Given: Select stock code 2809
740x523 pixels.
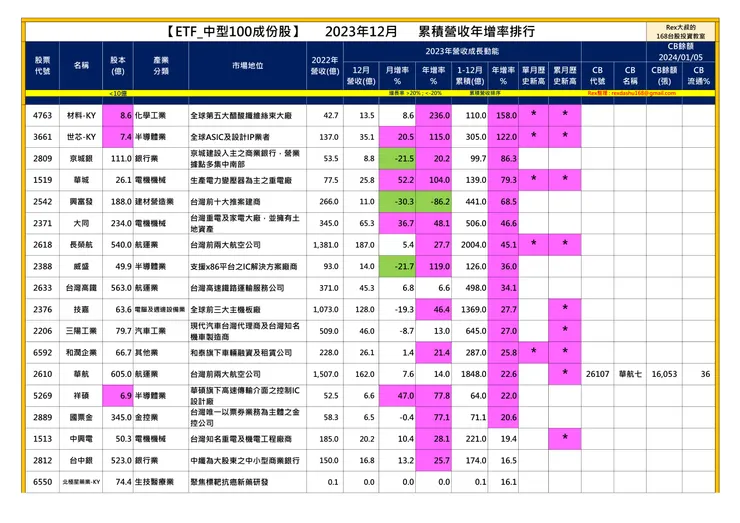Looking at the screenshot, I should coord(42,159).
